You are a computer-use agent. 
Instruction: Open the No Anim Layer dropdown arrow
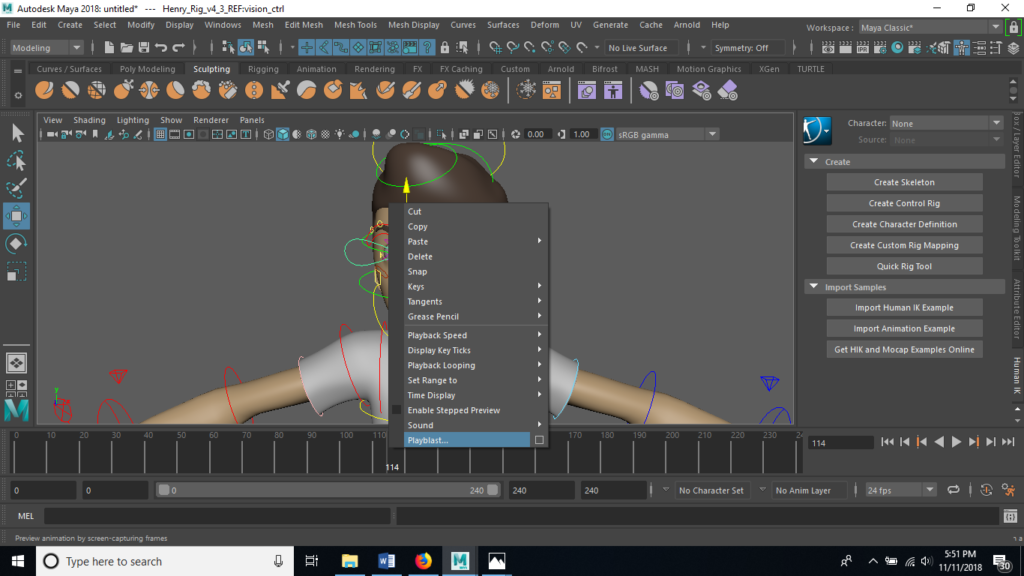(762, 490)
